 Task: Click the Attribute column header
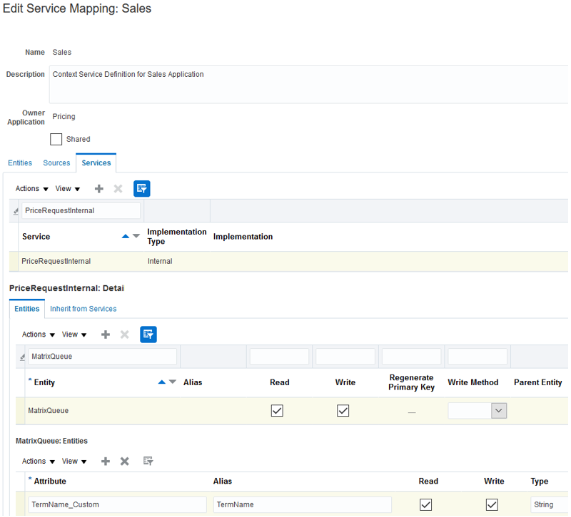click(x=50, y=481)
